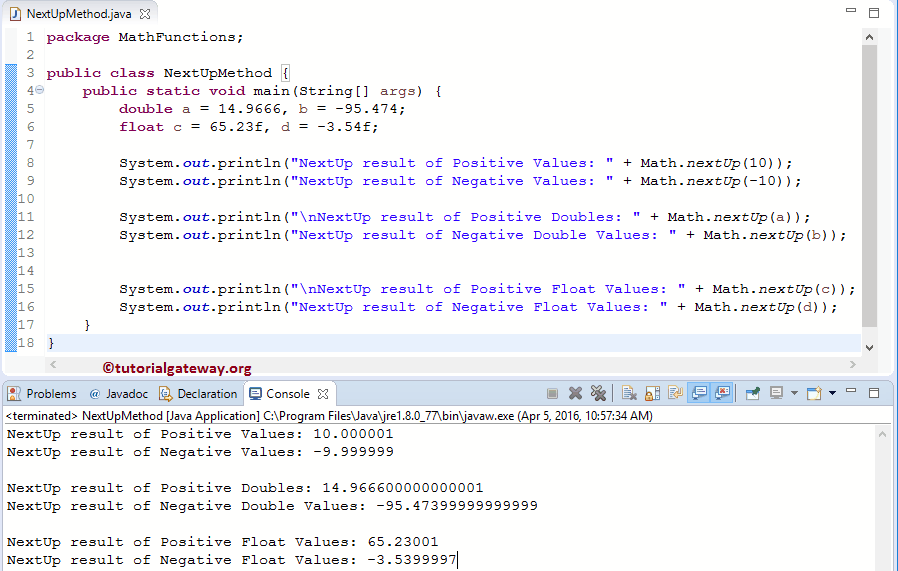The image size is (898, 571).
Task: Click line number 1 in the gutter
Action: [30, 37]
